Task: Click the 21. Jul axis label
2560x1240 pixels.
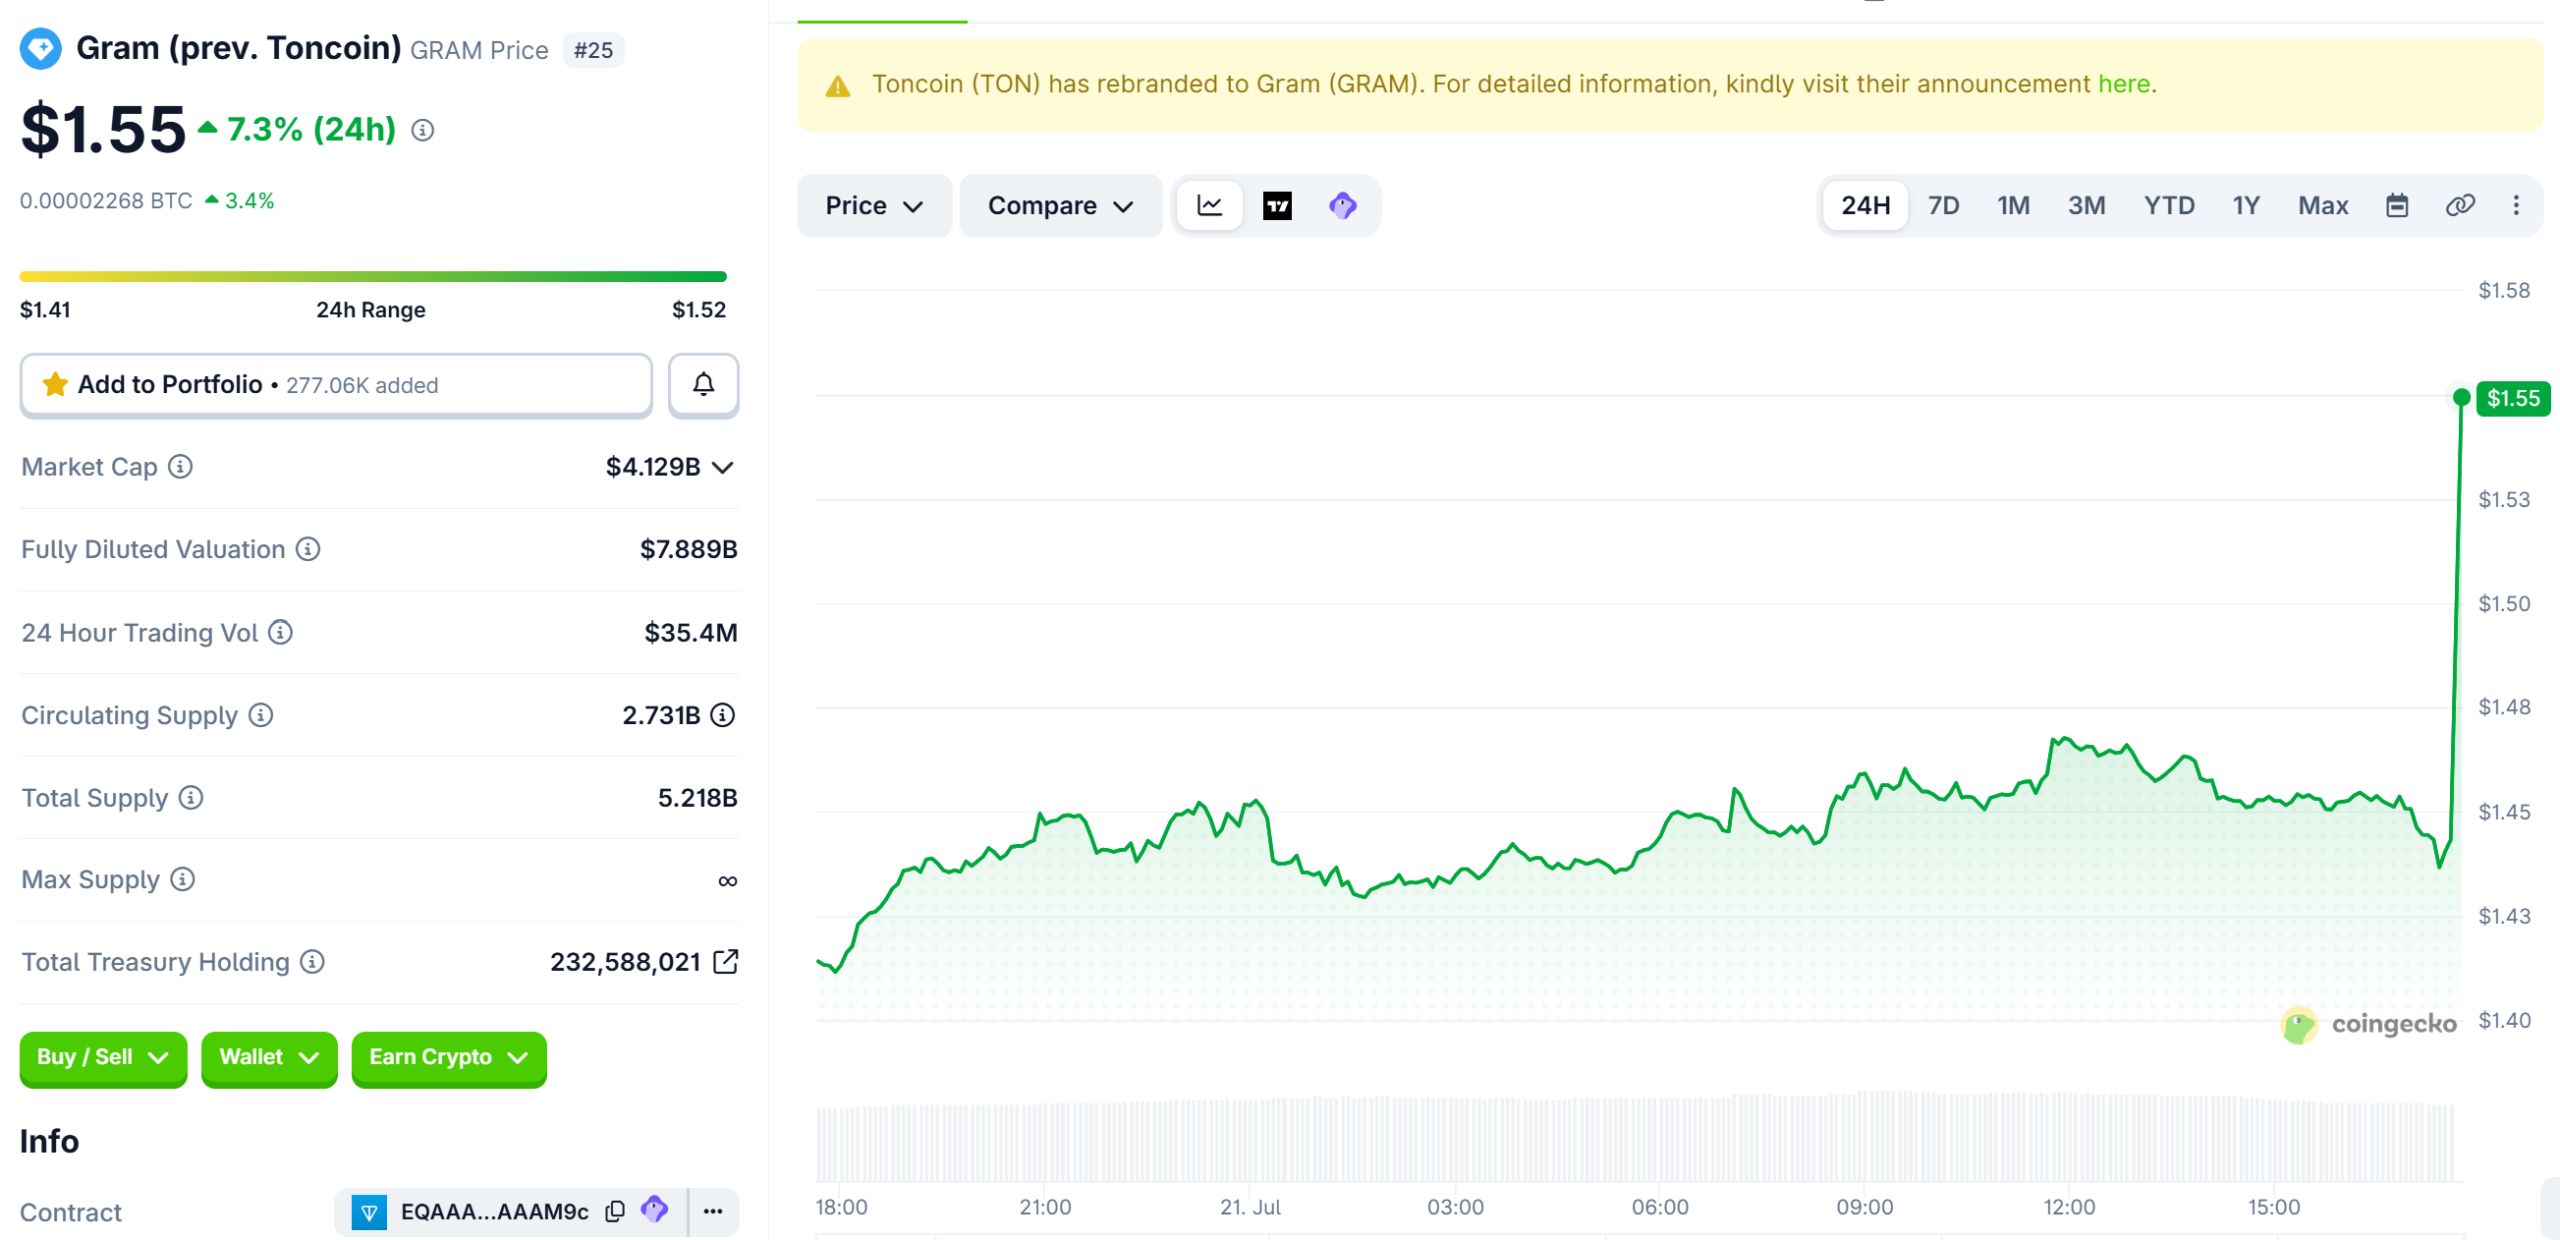Action: [1250, 1207]
